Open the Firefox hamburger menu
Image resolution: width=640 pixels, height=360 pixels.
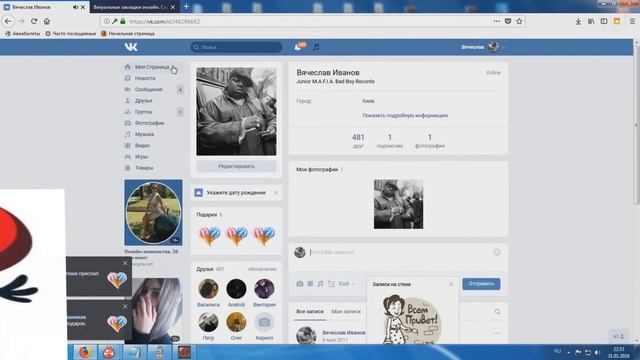click(632, 21)
